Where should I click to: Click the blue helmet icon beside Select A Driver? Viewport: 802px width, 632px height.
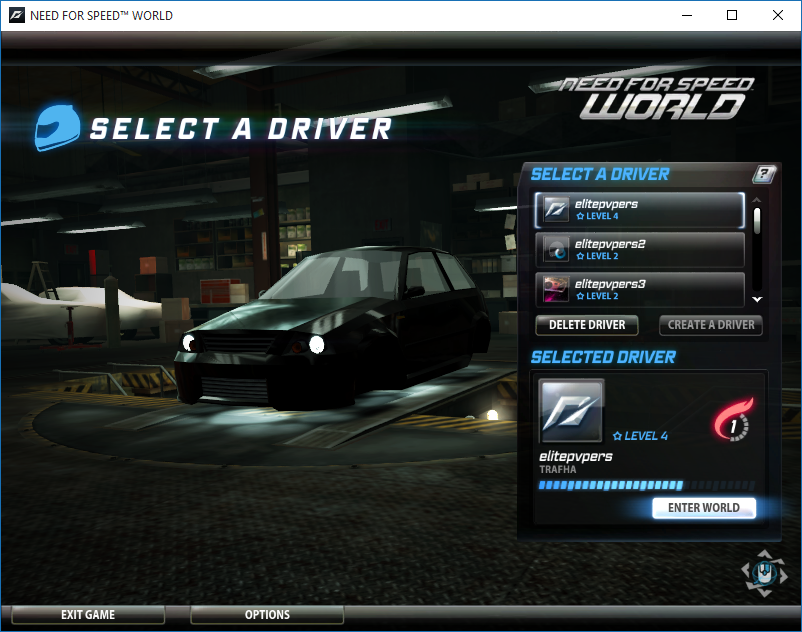click(57, 128)
